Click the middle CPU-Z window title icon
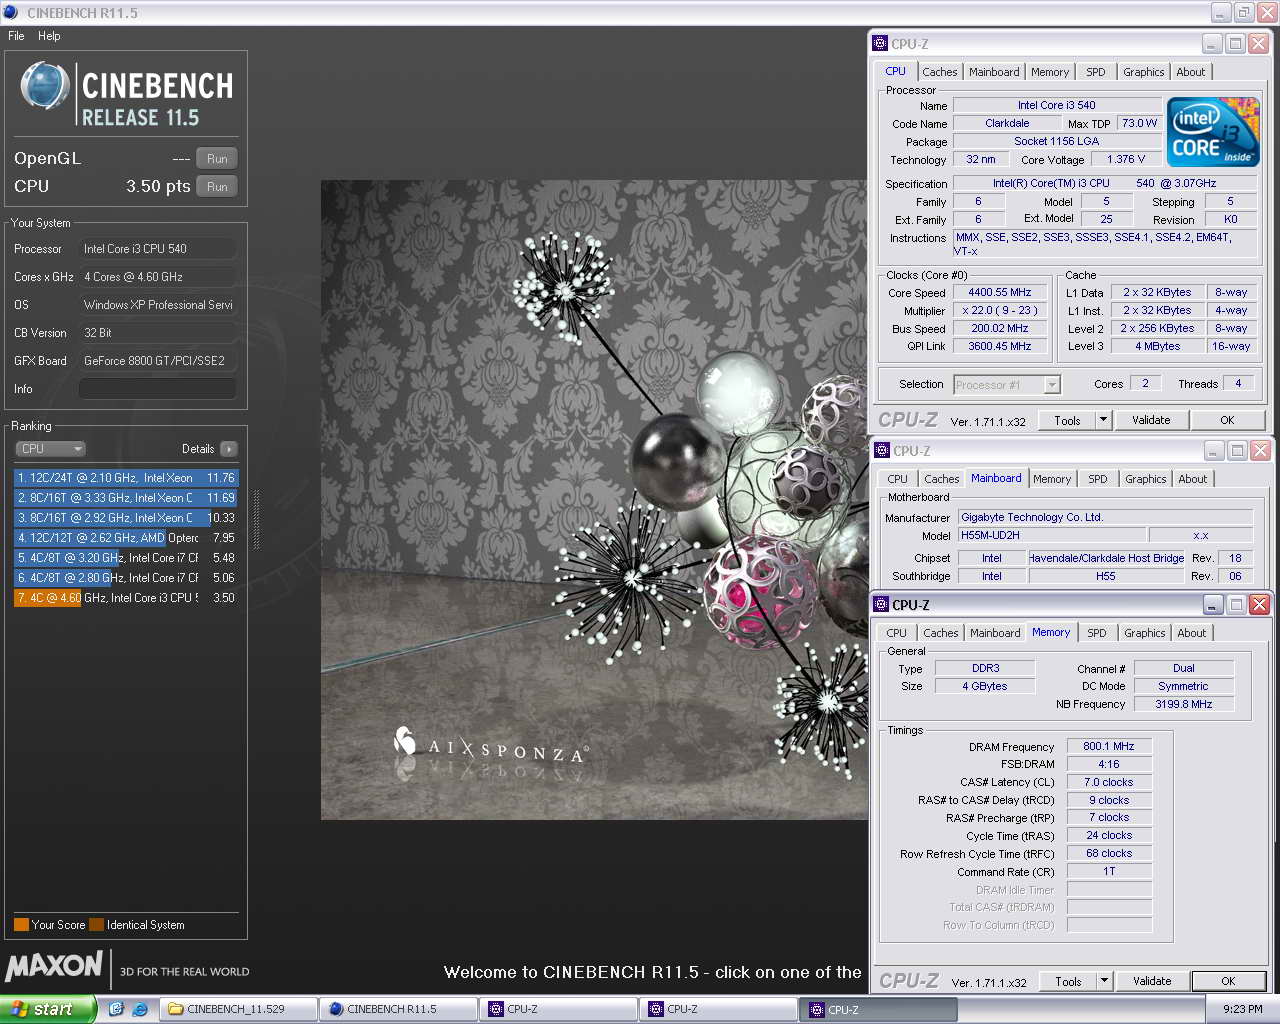This screenshot has width=1280, height=1024. [882, 450]
